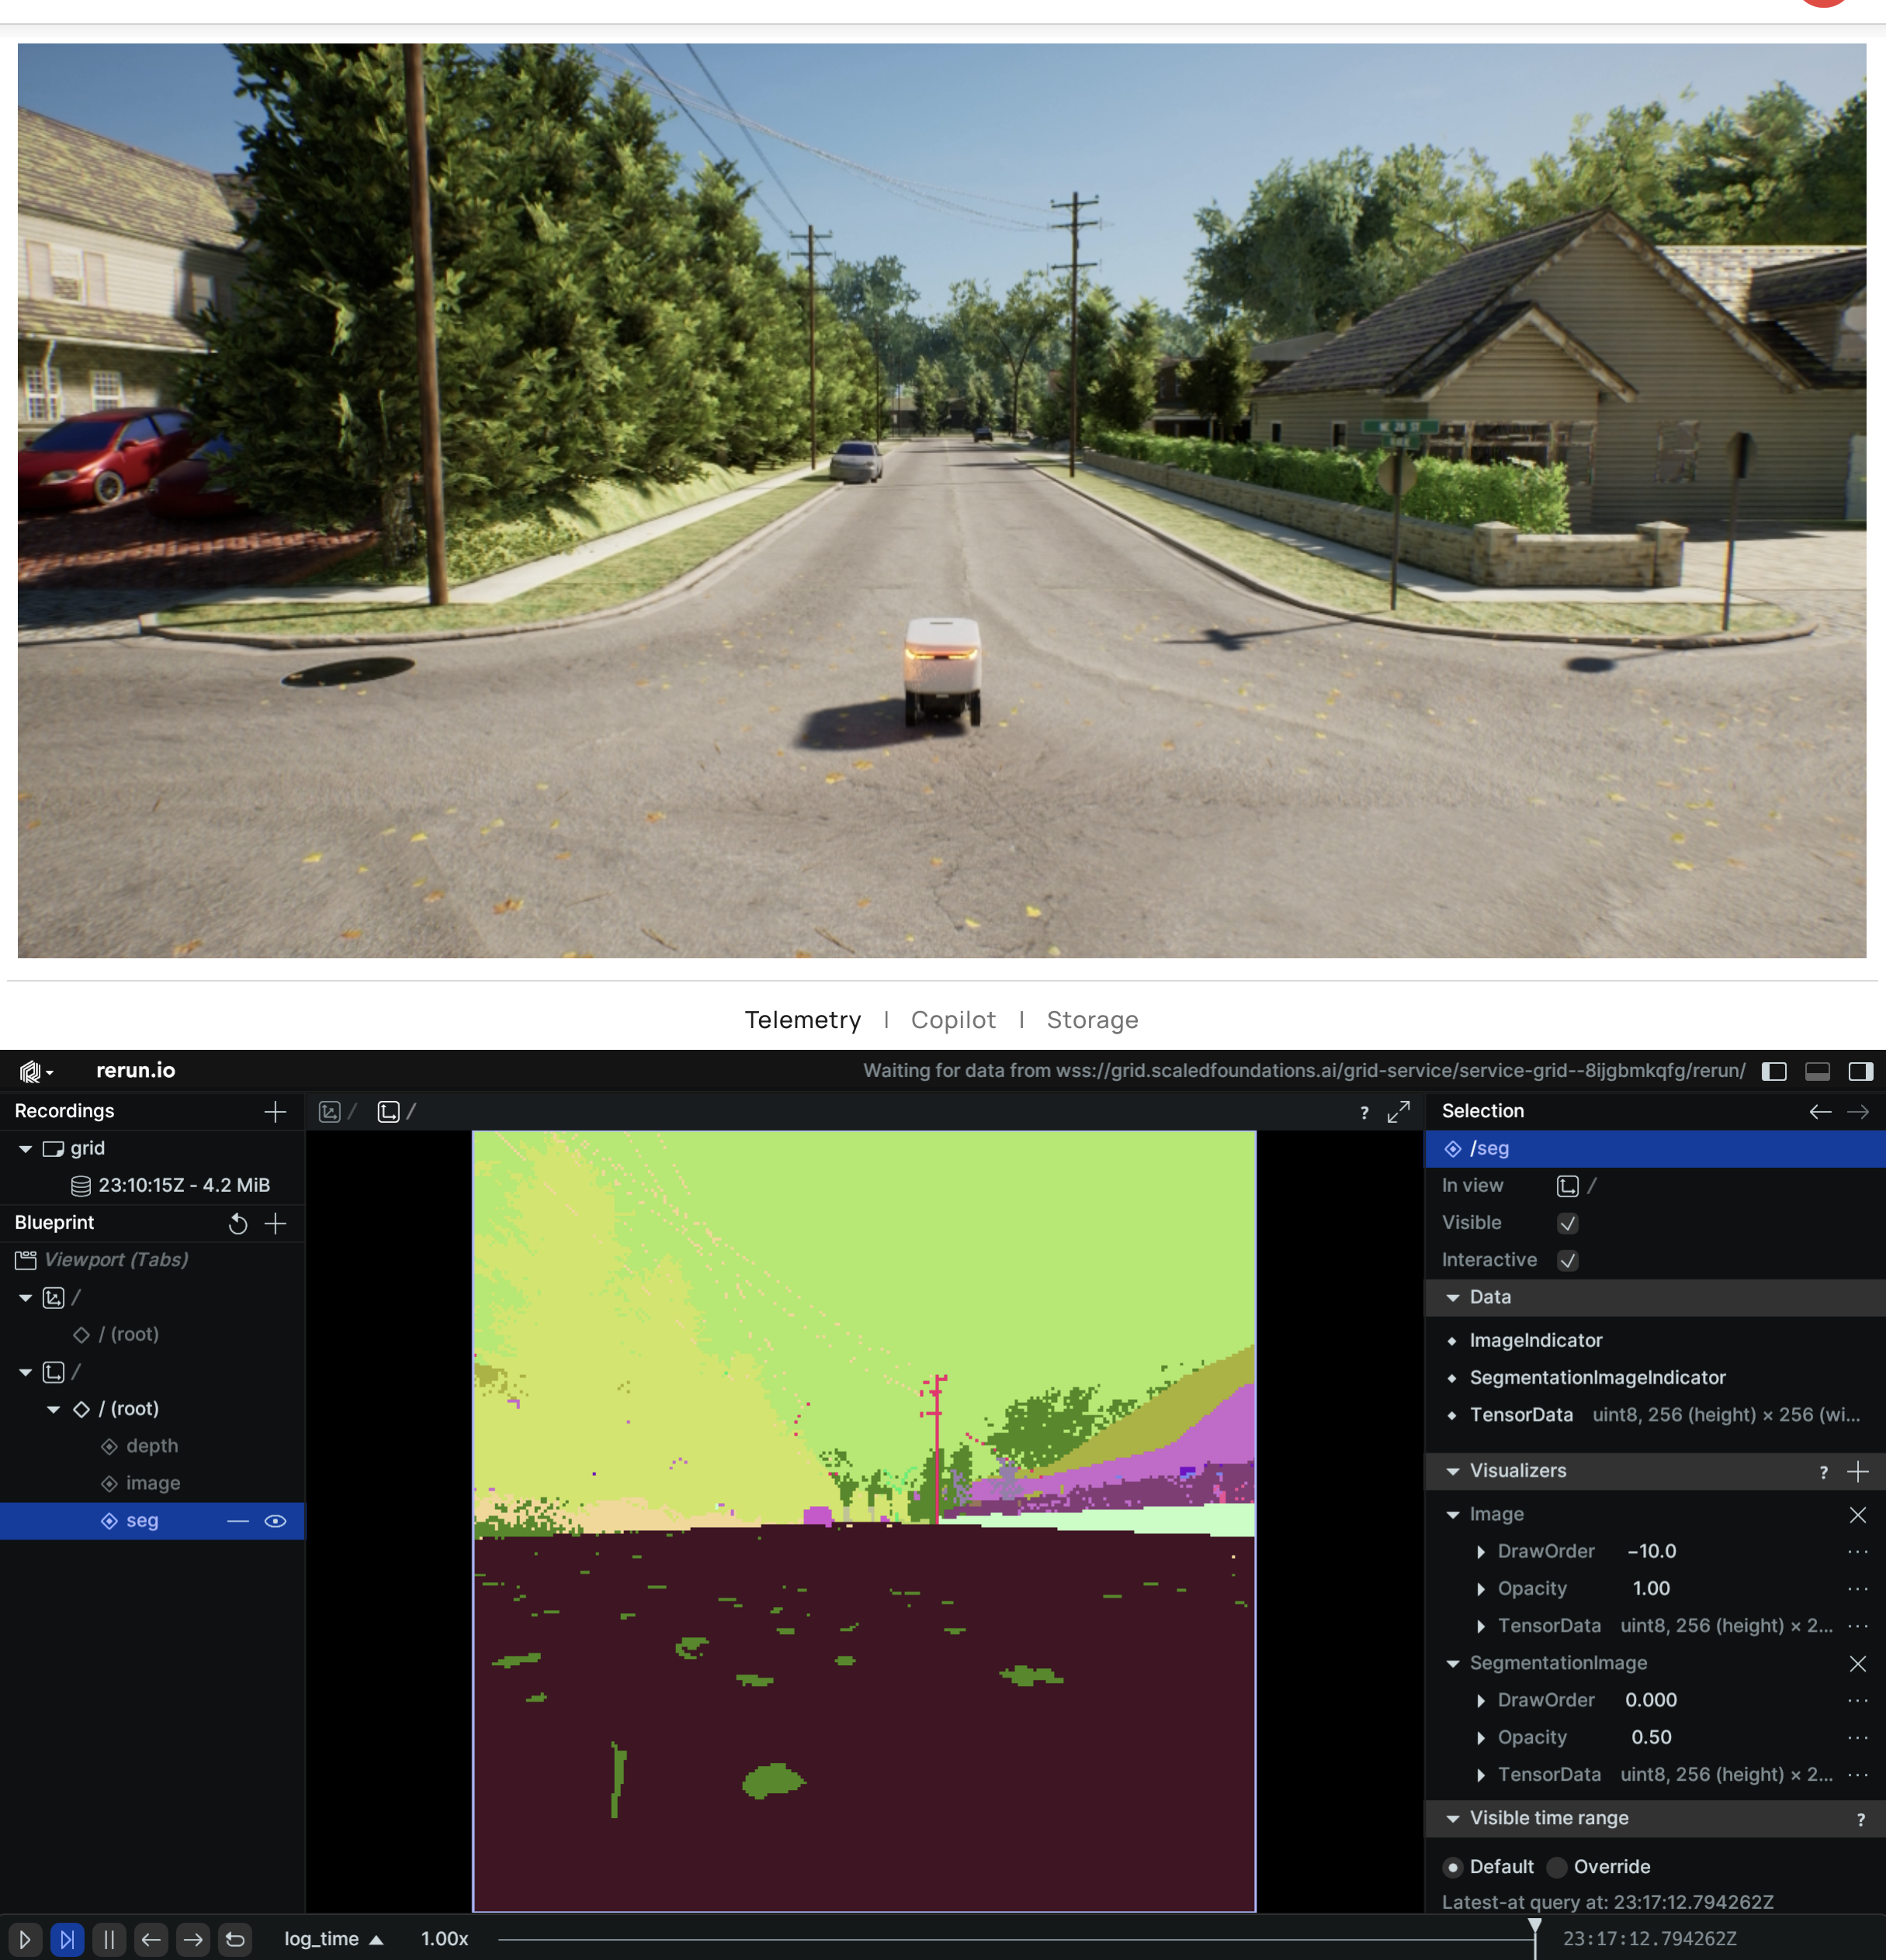Uncheck the Interactive checkbox

(1567, 1260)
